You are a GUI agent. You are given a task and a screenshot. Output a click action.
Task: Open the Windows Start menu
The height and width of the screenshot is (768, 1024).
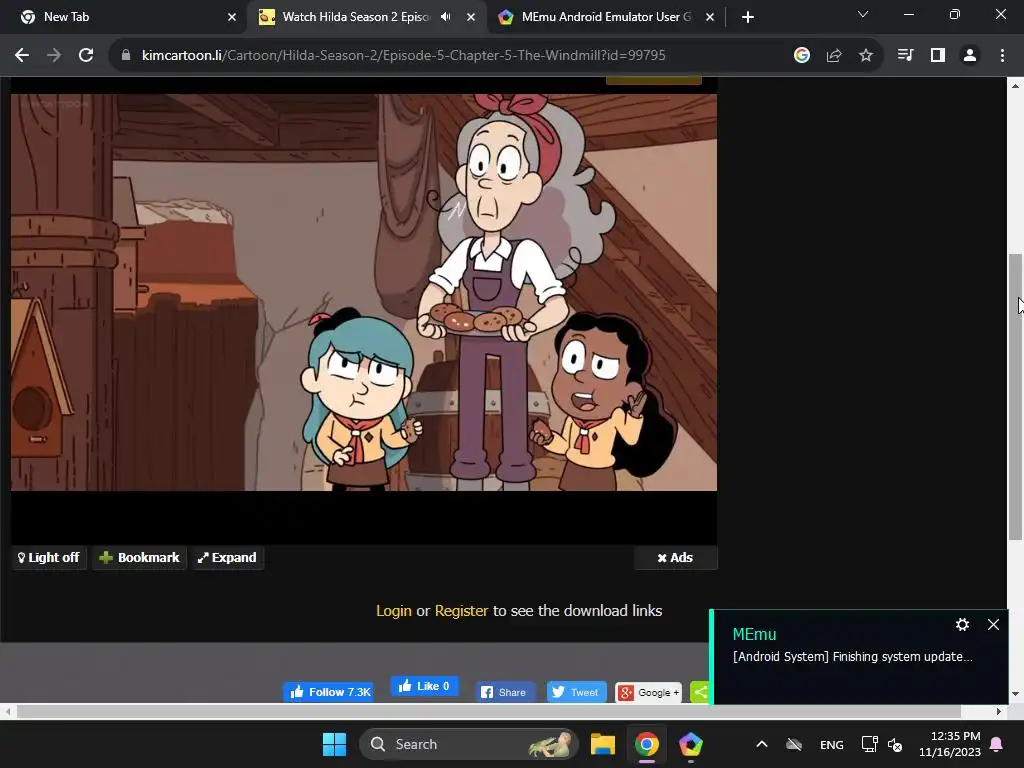click(x=334, y=744)
